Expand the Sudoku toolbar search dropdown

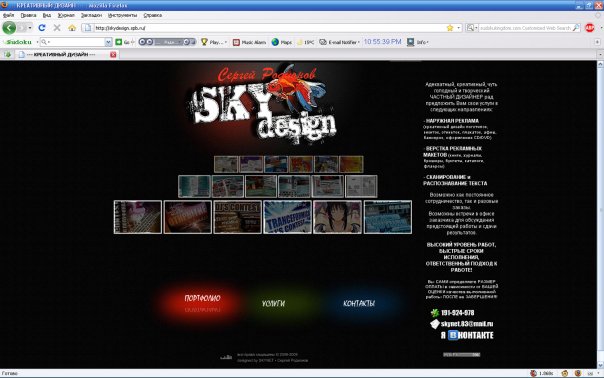pyautogui.click(x=108, y=42)
